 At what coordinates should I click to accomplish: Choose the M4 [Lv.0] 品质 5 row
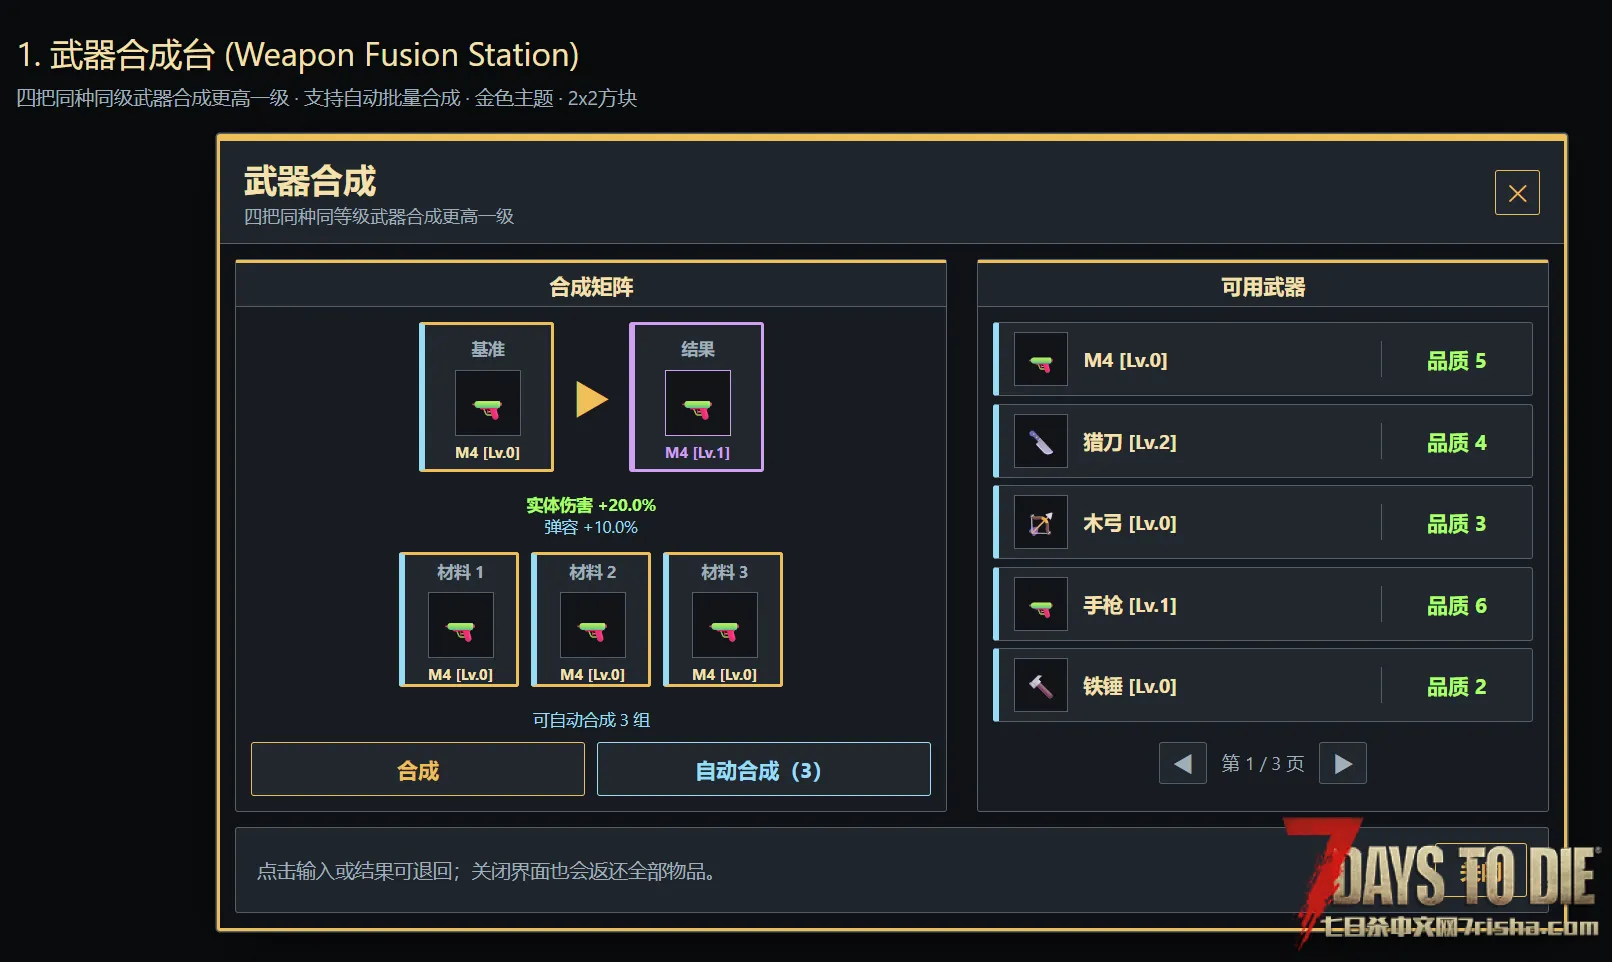(1263, 360)
